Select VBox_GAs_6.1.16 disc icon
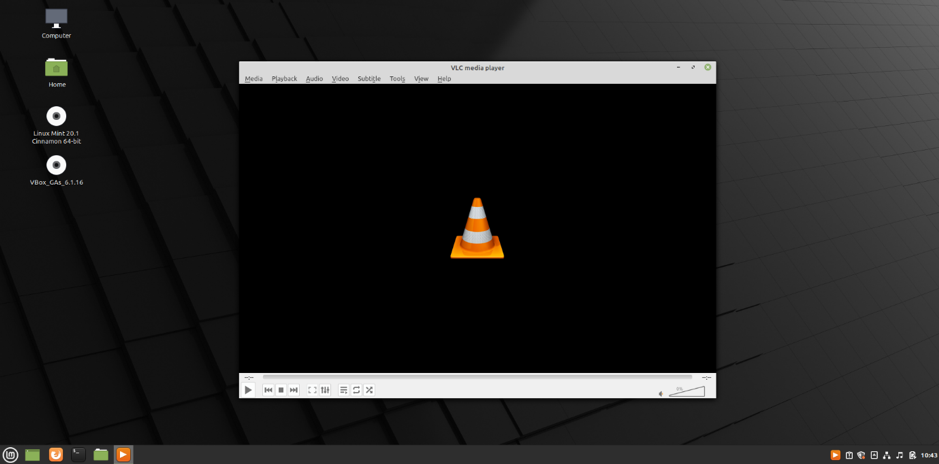The width and height of the screenshot is (939, 464). 56,171
